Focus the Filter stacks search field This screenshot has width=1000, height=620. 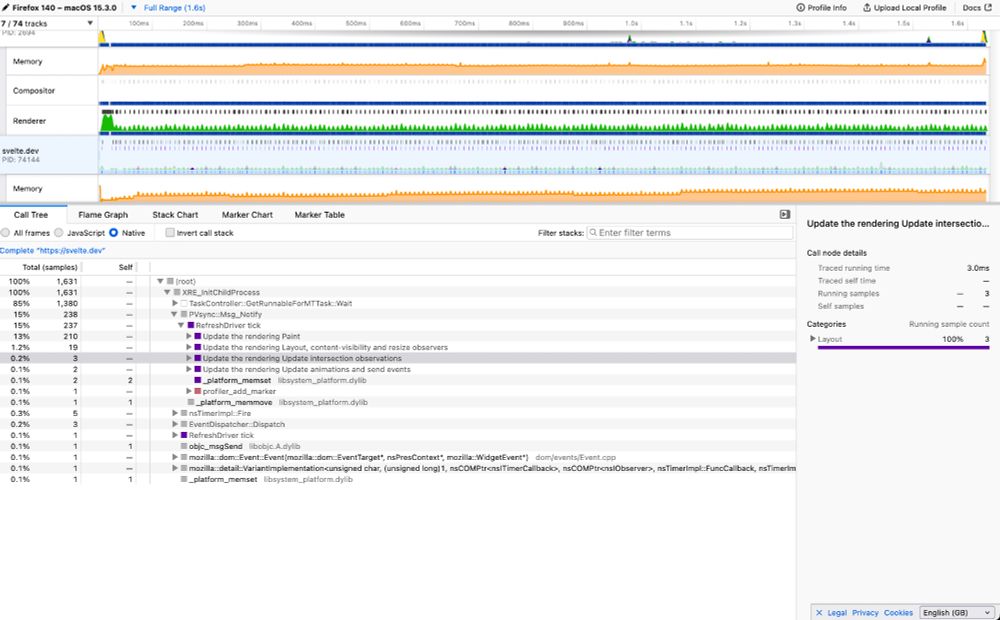690,233
